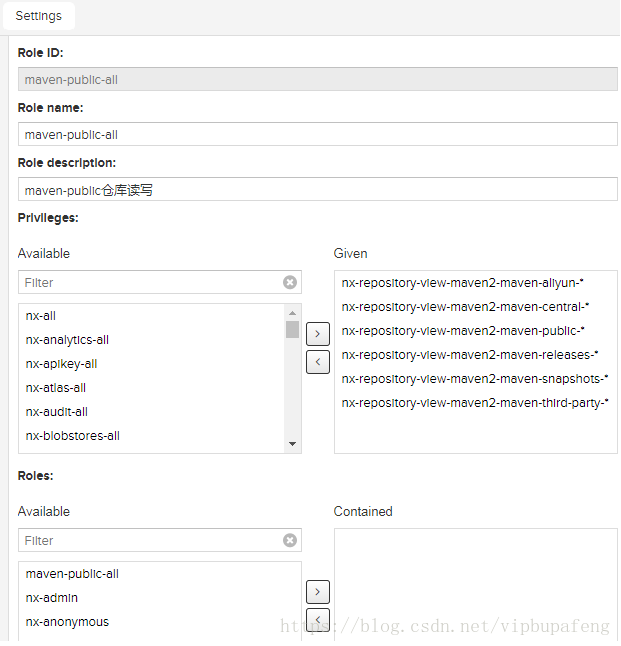
Task: Click the privileges list scroll-up arrow
Action: [x=293, y=313]
